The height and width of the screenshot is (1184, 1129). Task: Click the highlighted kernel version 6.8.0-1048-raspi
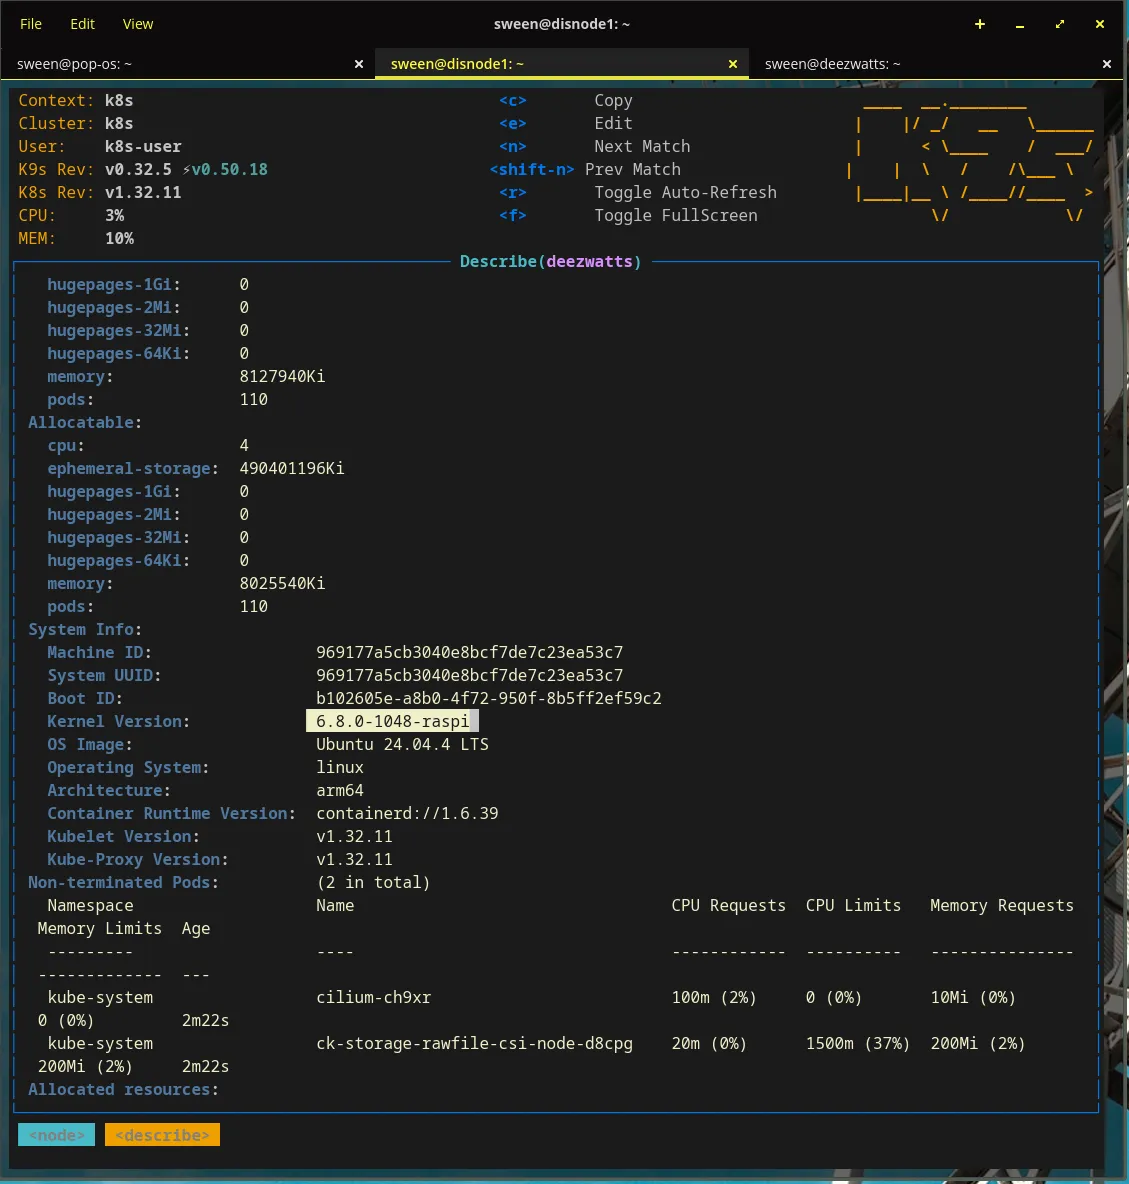(392, 721)
